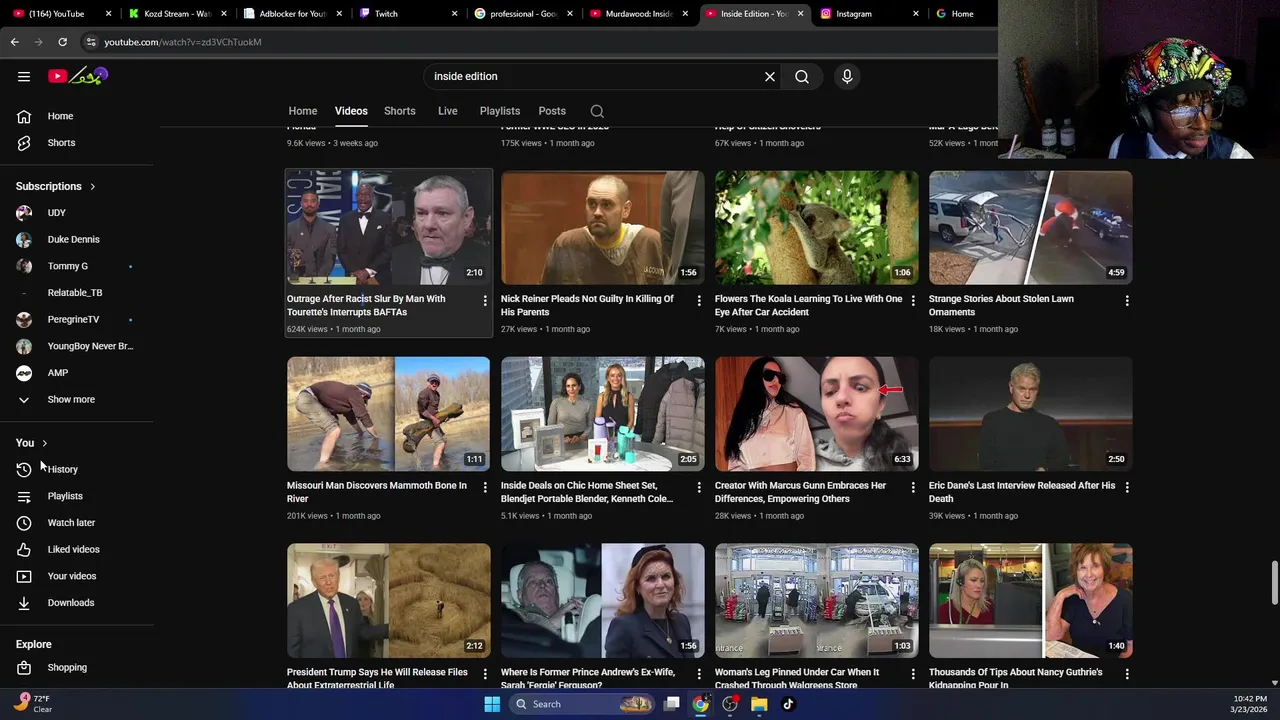This screenshot has height=720, width=1280.
Task: Open 'Eric Dane's Last Interview' video title
Action: (x=1022, y=492)
